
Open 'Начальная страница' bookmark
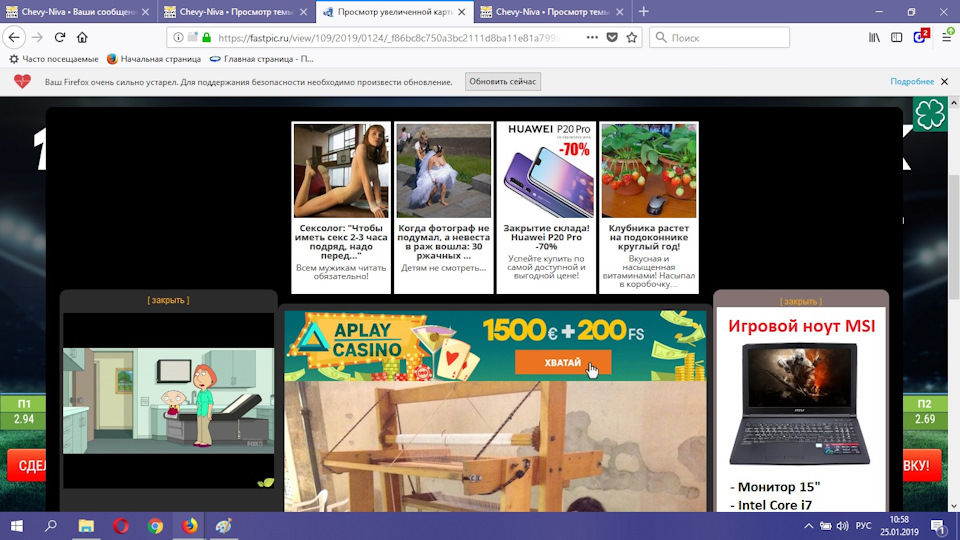(154, 59)
